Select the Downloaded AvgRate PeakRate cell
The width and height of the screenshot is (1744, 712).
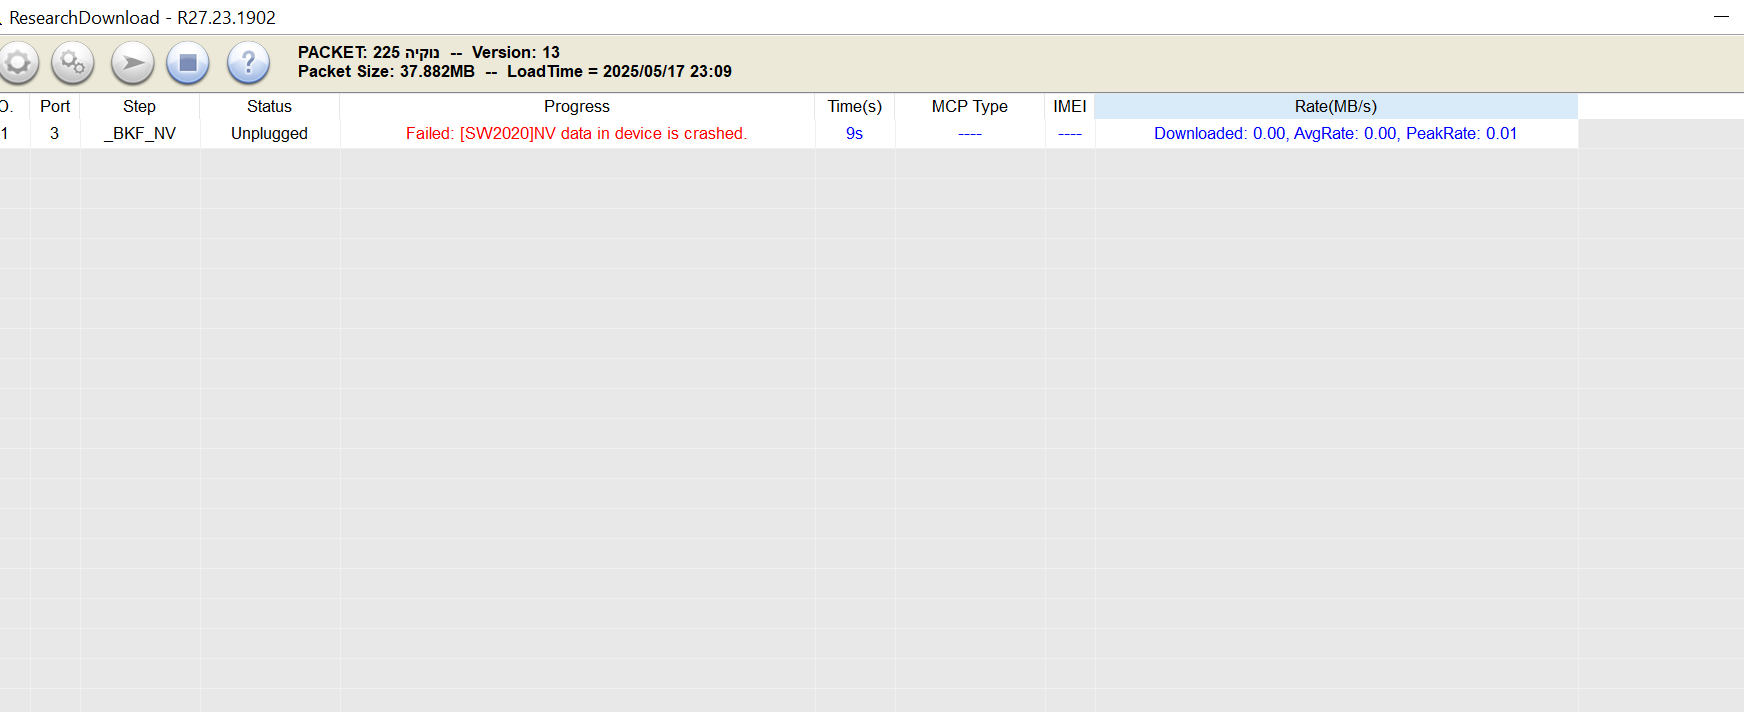tap(1336, 133)
